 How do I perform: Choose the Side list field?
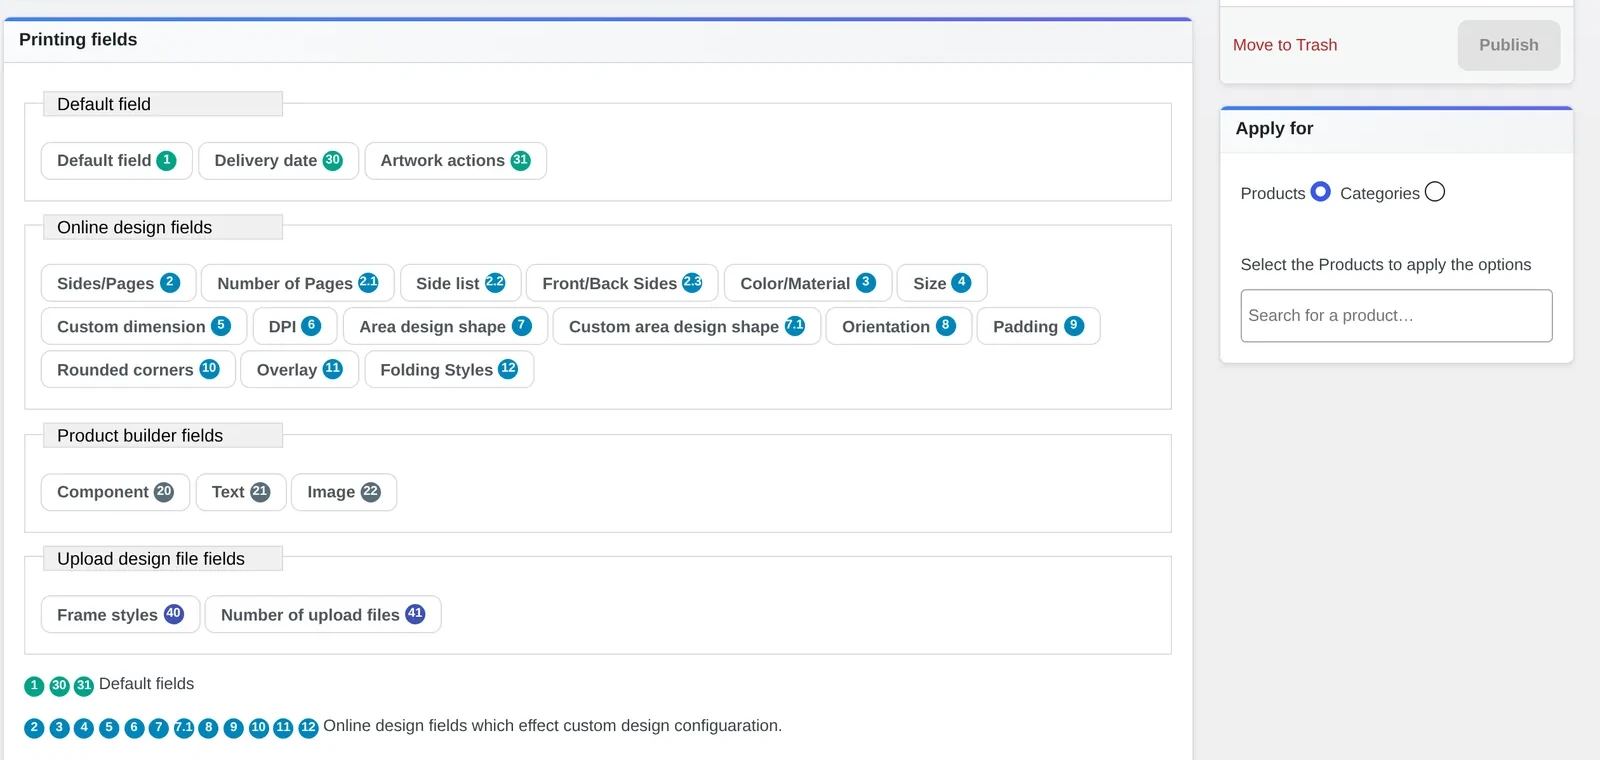tap(460, 283)
